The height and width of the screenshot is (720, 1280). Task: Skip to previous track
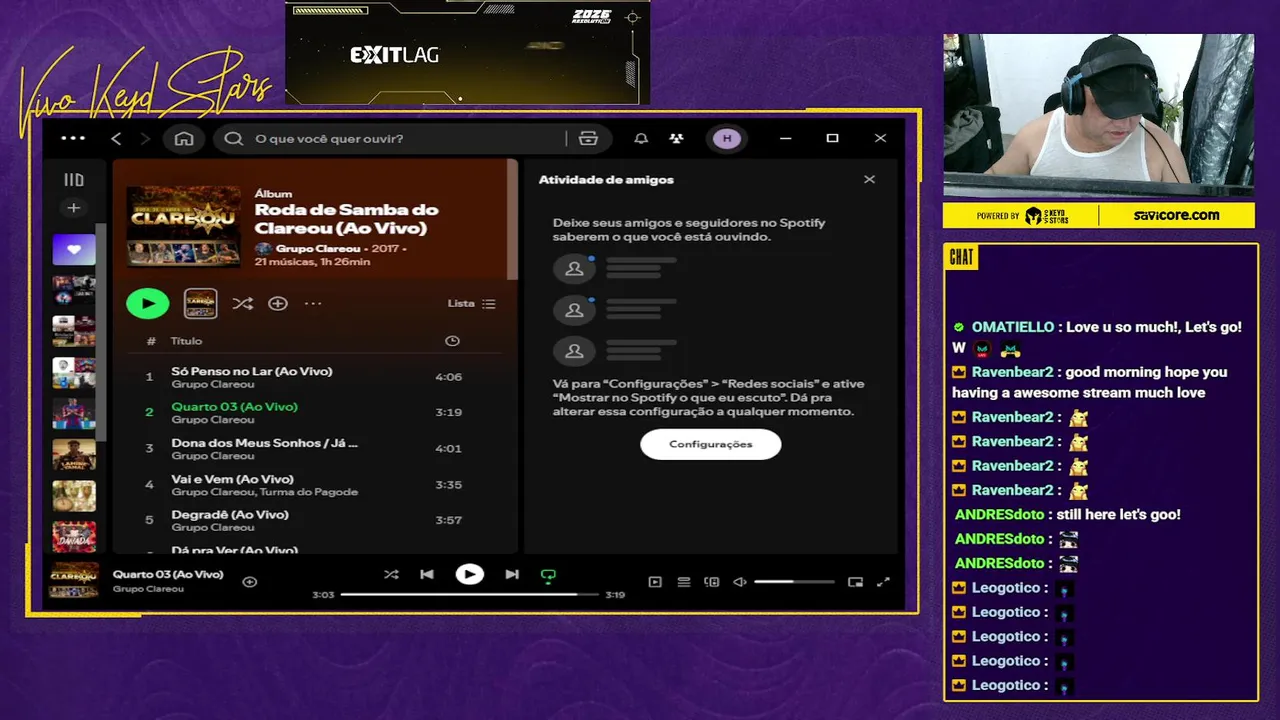(427, 575)
